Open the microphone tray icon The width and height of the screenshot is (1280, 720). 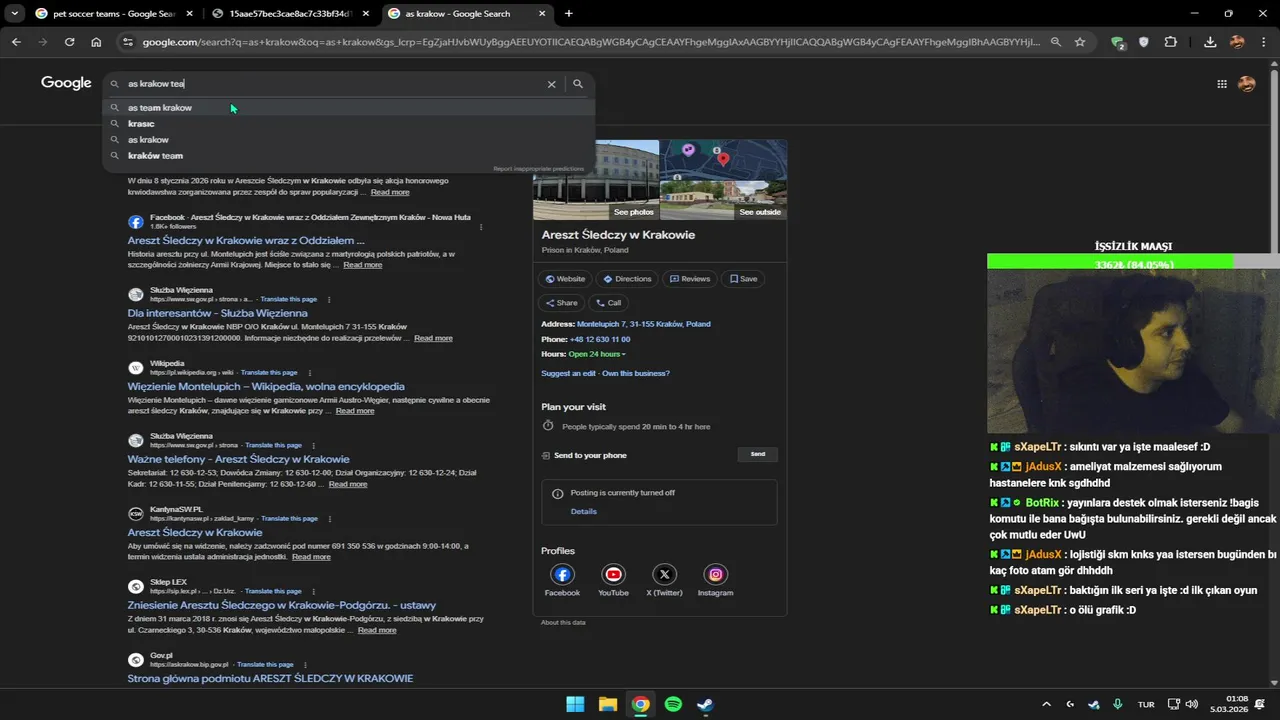1118,704
